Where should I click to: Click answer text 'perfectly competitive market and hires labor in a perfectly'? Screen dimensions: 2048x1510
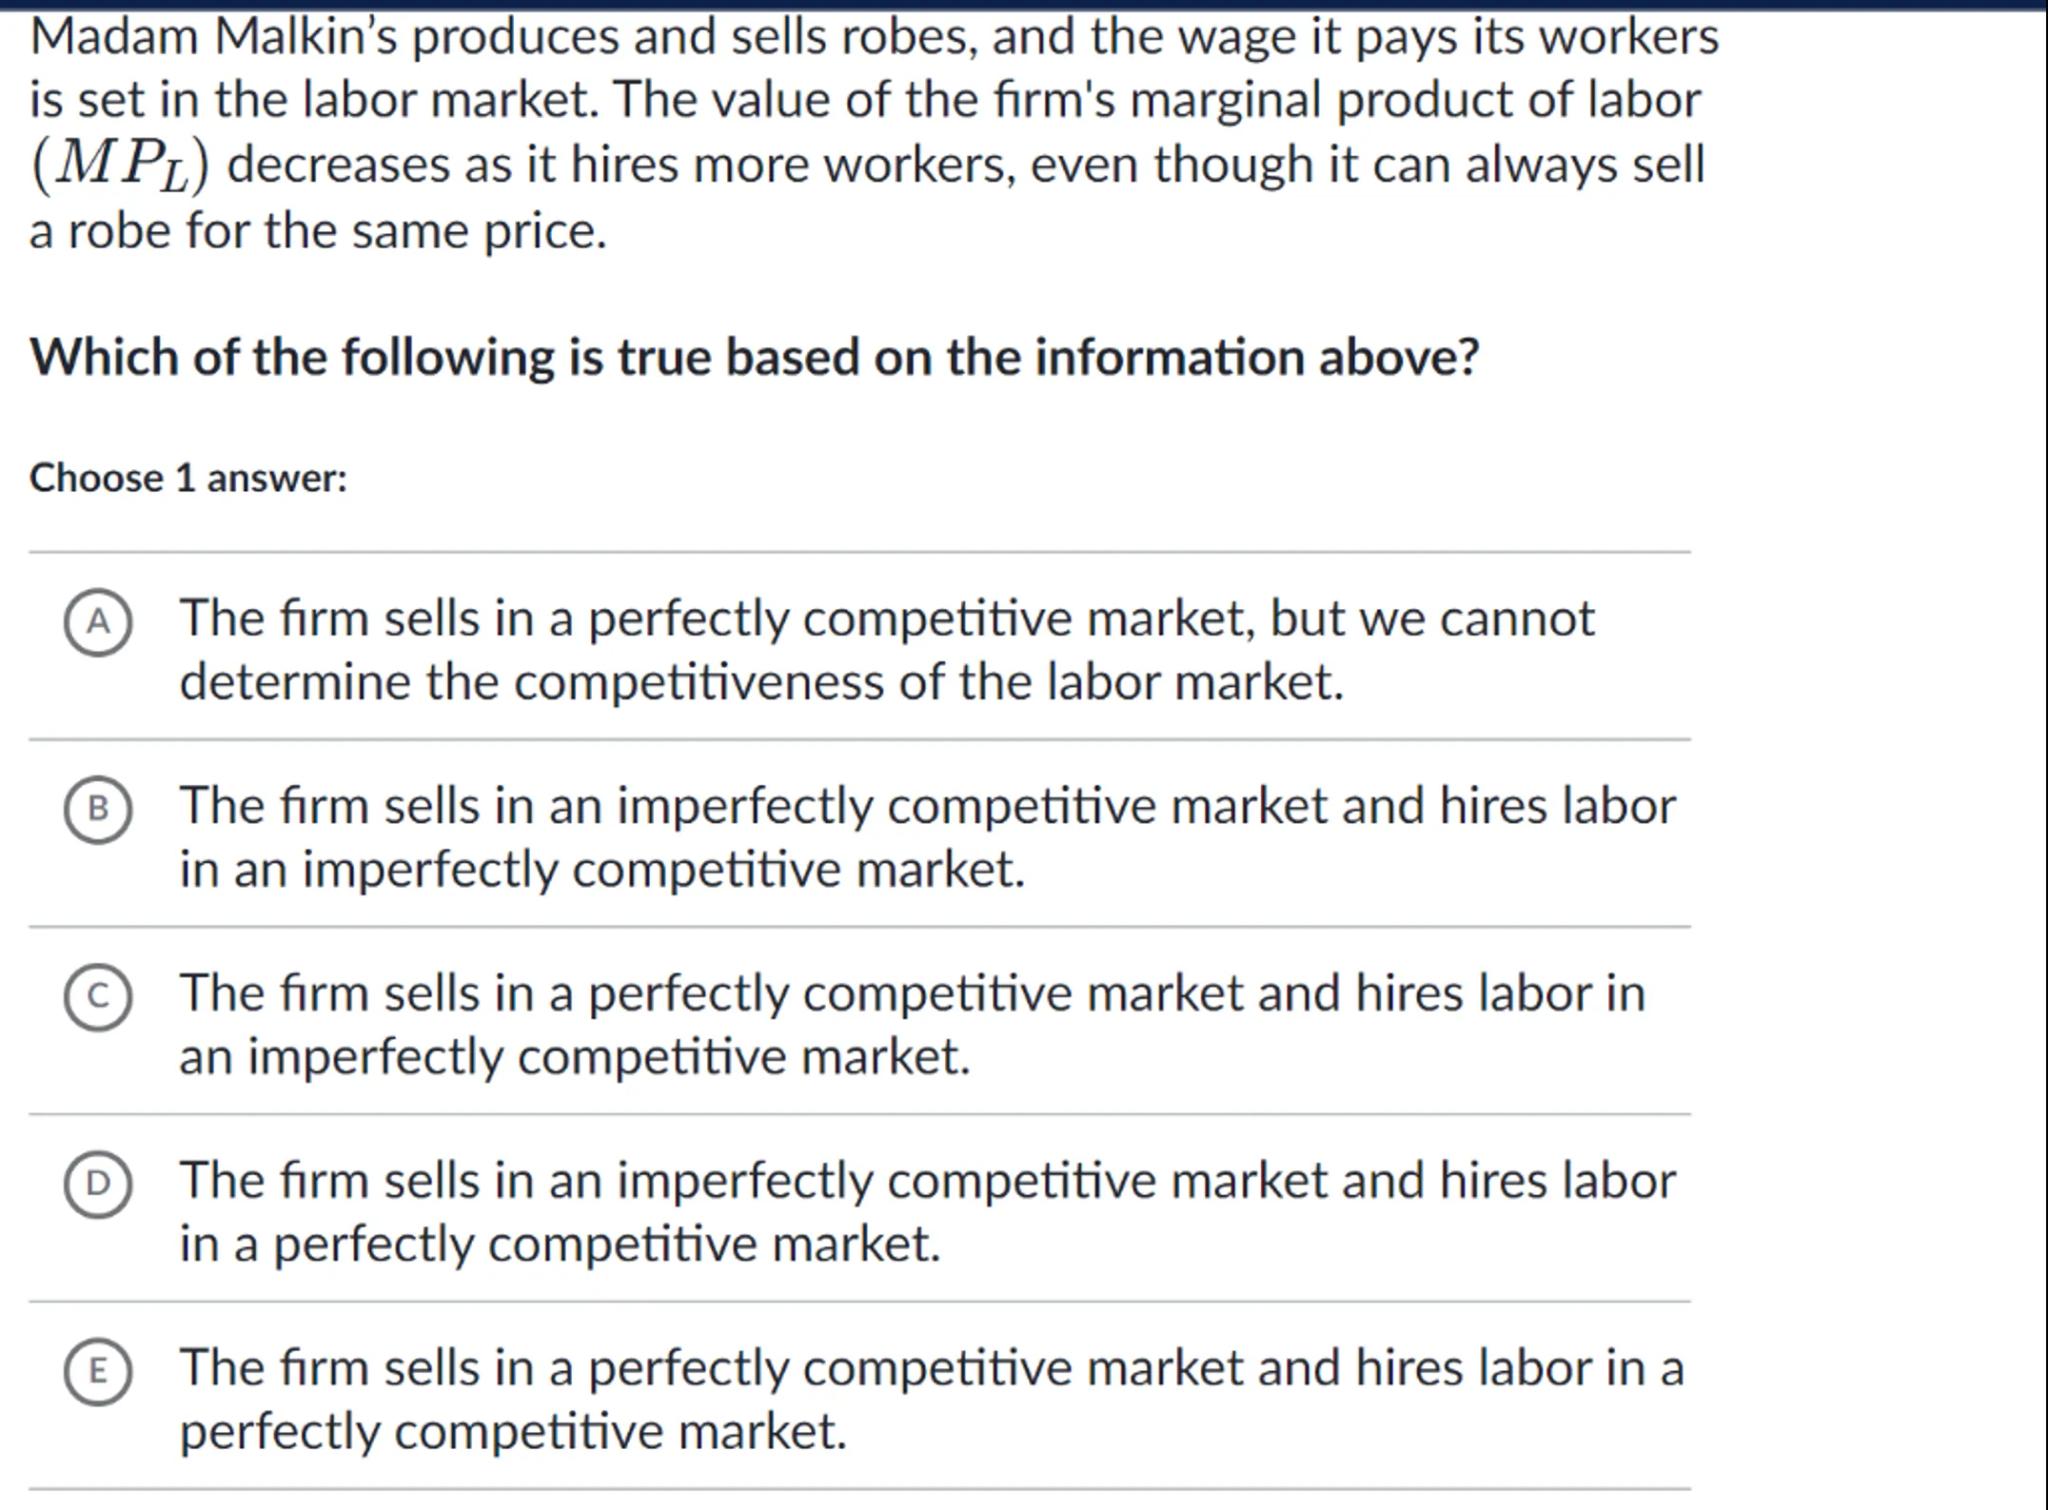click(x=930, y=1399)
